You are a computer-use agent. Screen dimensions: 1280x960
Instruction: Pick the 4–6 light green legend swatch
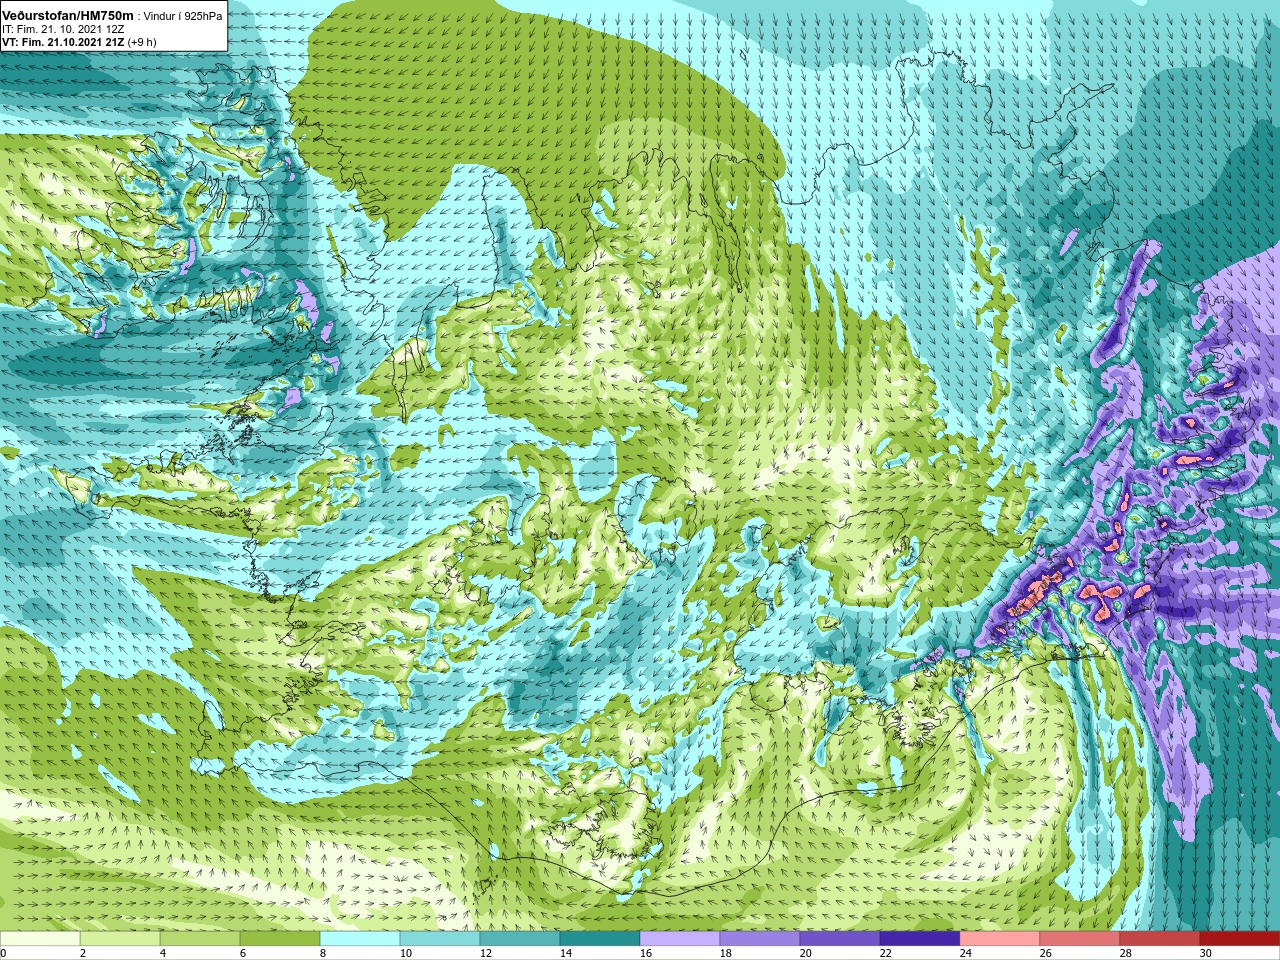point(200,939)
